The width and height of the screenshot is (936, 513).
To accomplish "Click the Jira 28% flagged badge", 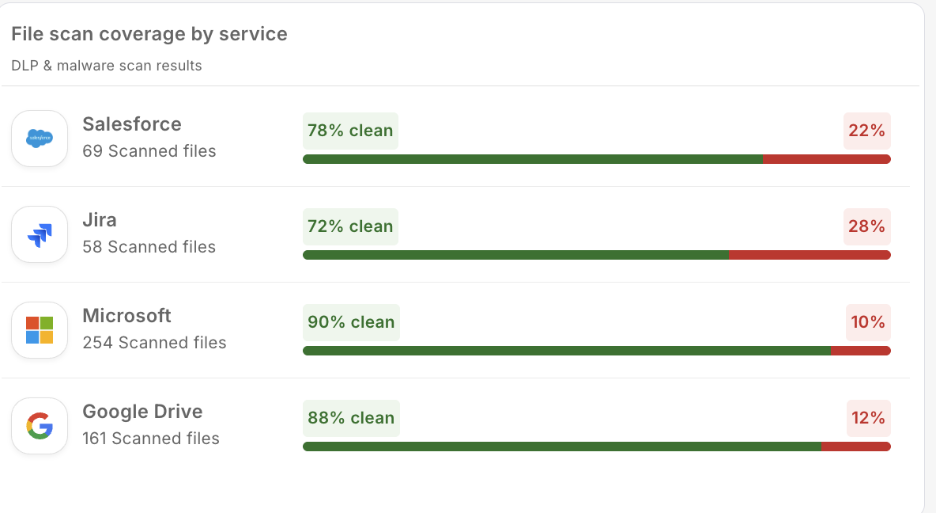I will pyautogui.click(x=867, y=226).
